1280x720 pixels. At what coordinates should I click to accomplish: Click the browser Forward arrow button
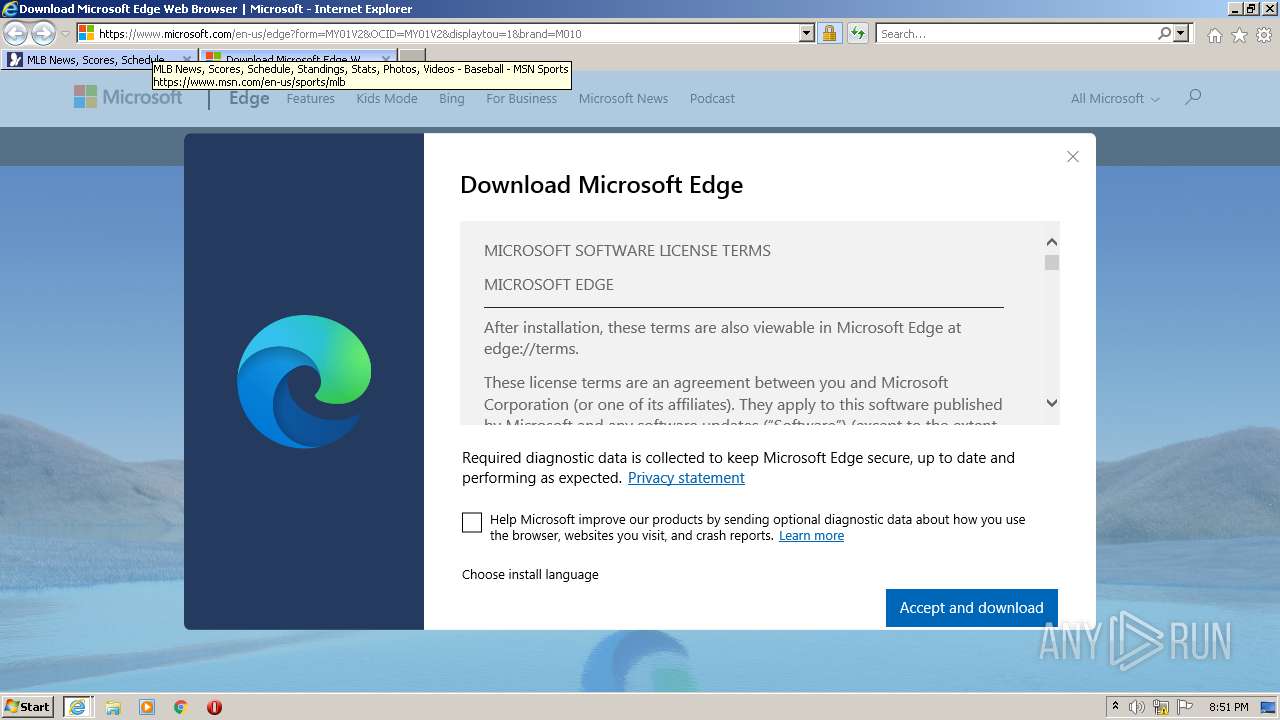point(43,33)
